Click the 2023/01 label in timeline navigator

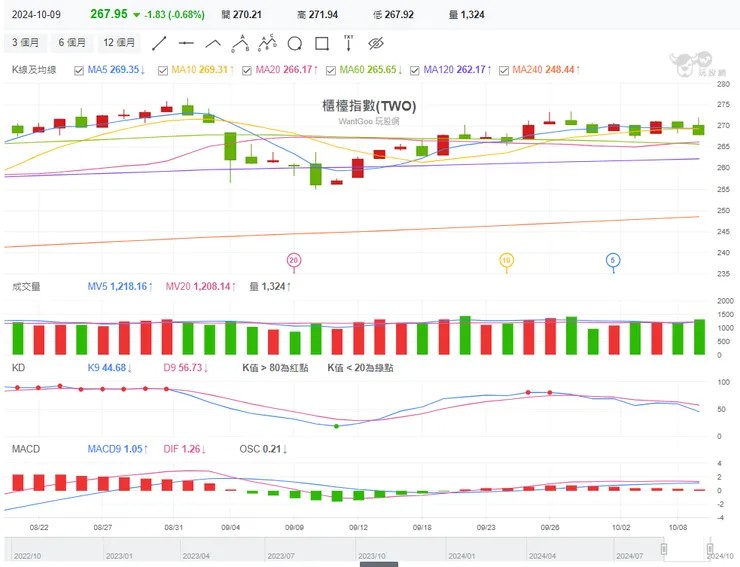point(119,556)
